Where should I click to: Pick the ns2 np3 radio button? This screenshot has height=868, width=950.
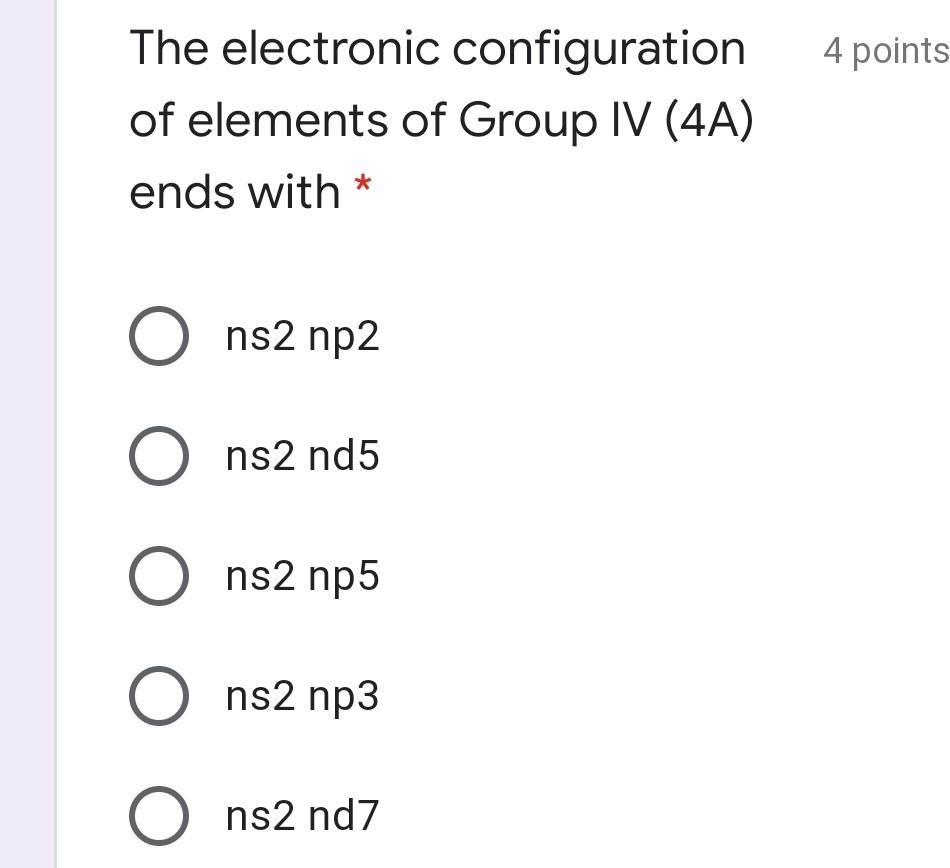159,696
